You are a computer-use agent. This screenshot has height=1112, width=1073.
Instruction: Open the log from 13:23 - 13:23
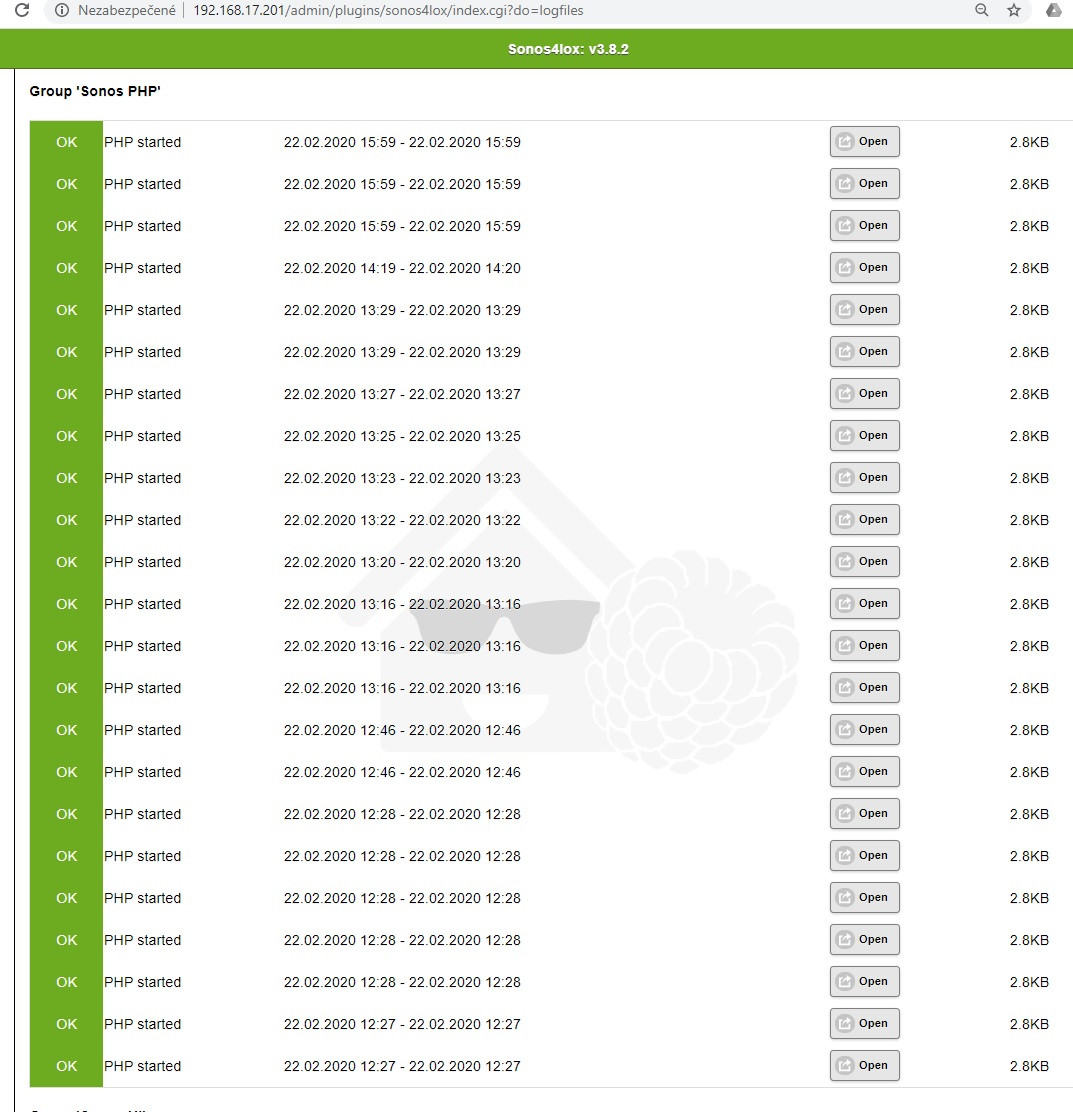(x=864, y=477)
